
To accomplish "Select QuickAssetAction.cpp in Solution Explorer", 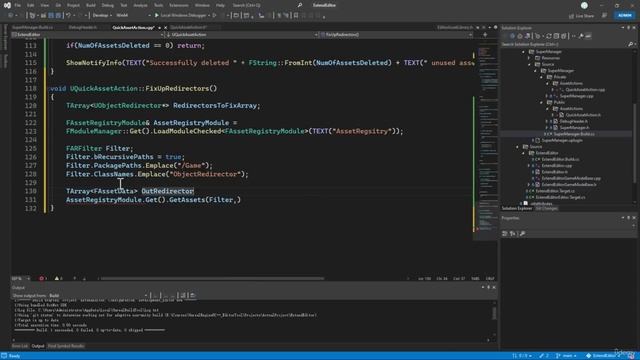I will [x=585, y=90].
